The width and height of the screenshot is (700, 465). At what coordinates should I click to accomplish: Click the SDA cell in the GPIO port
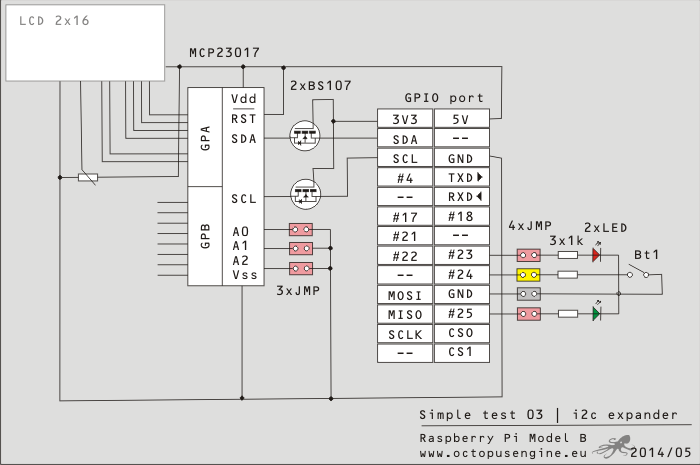[405, 139]
